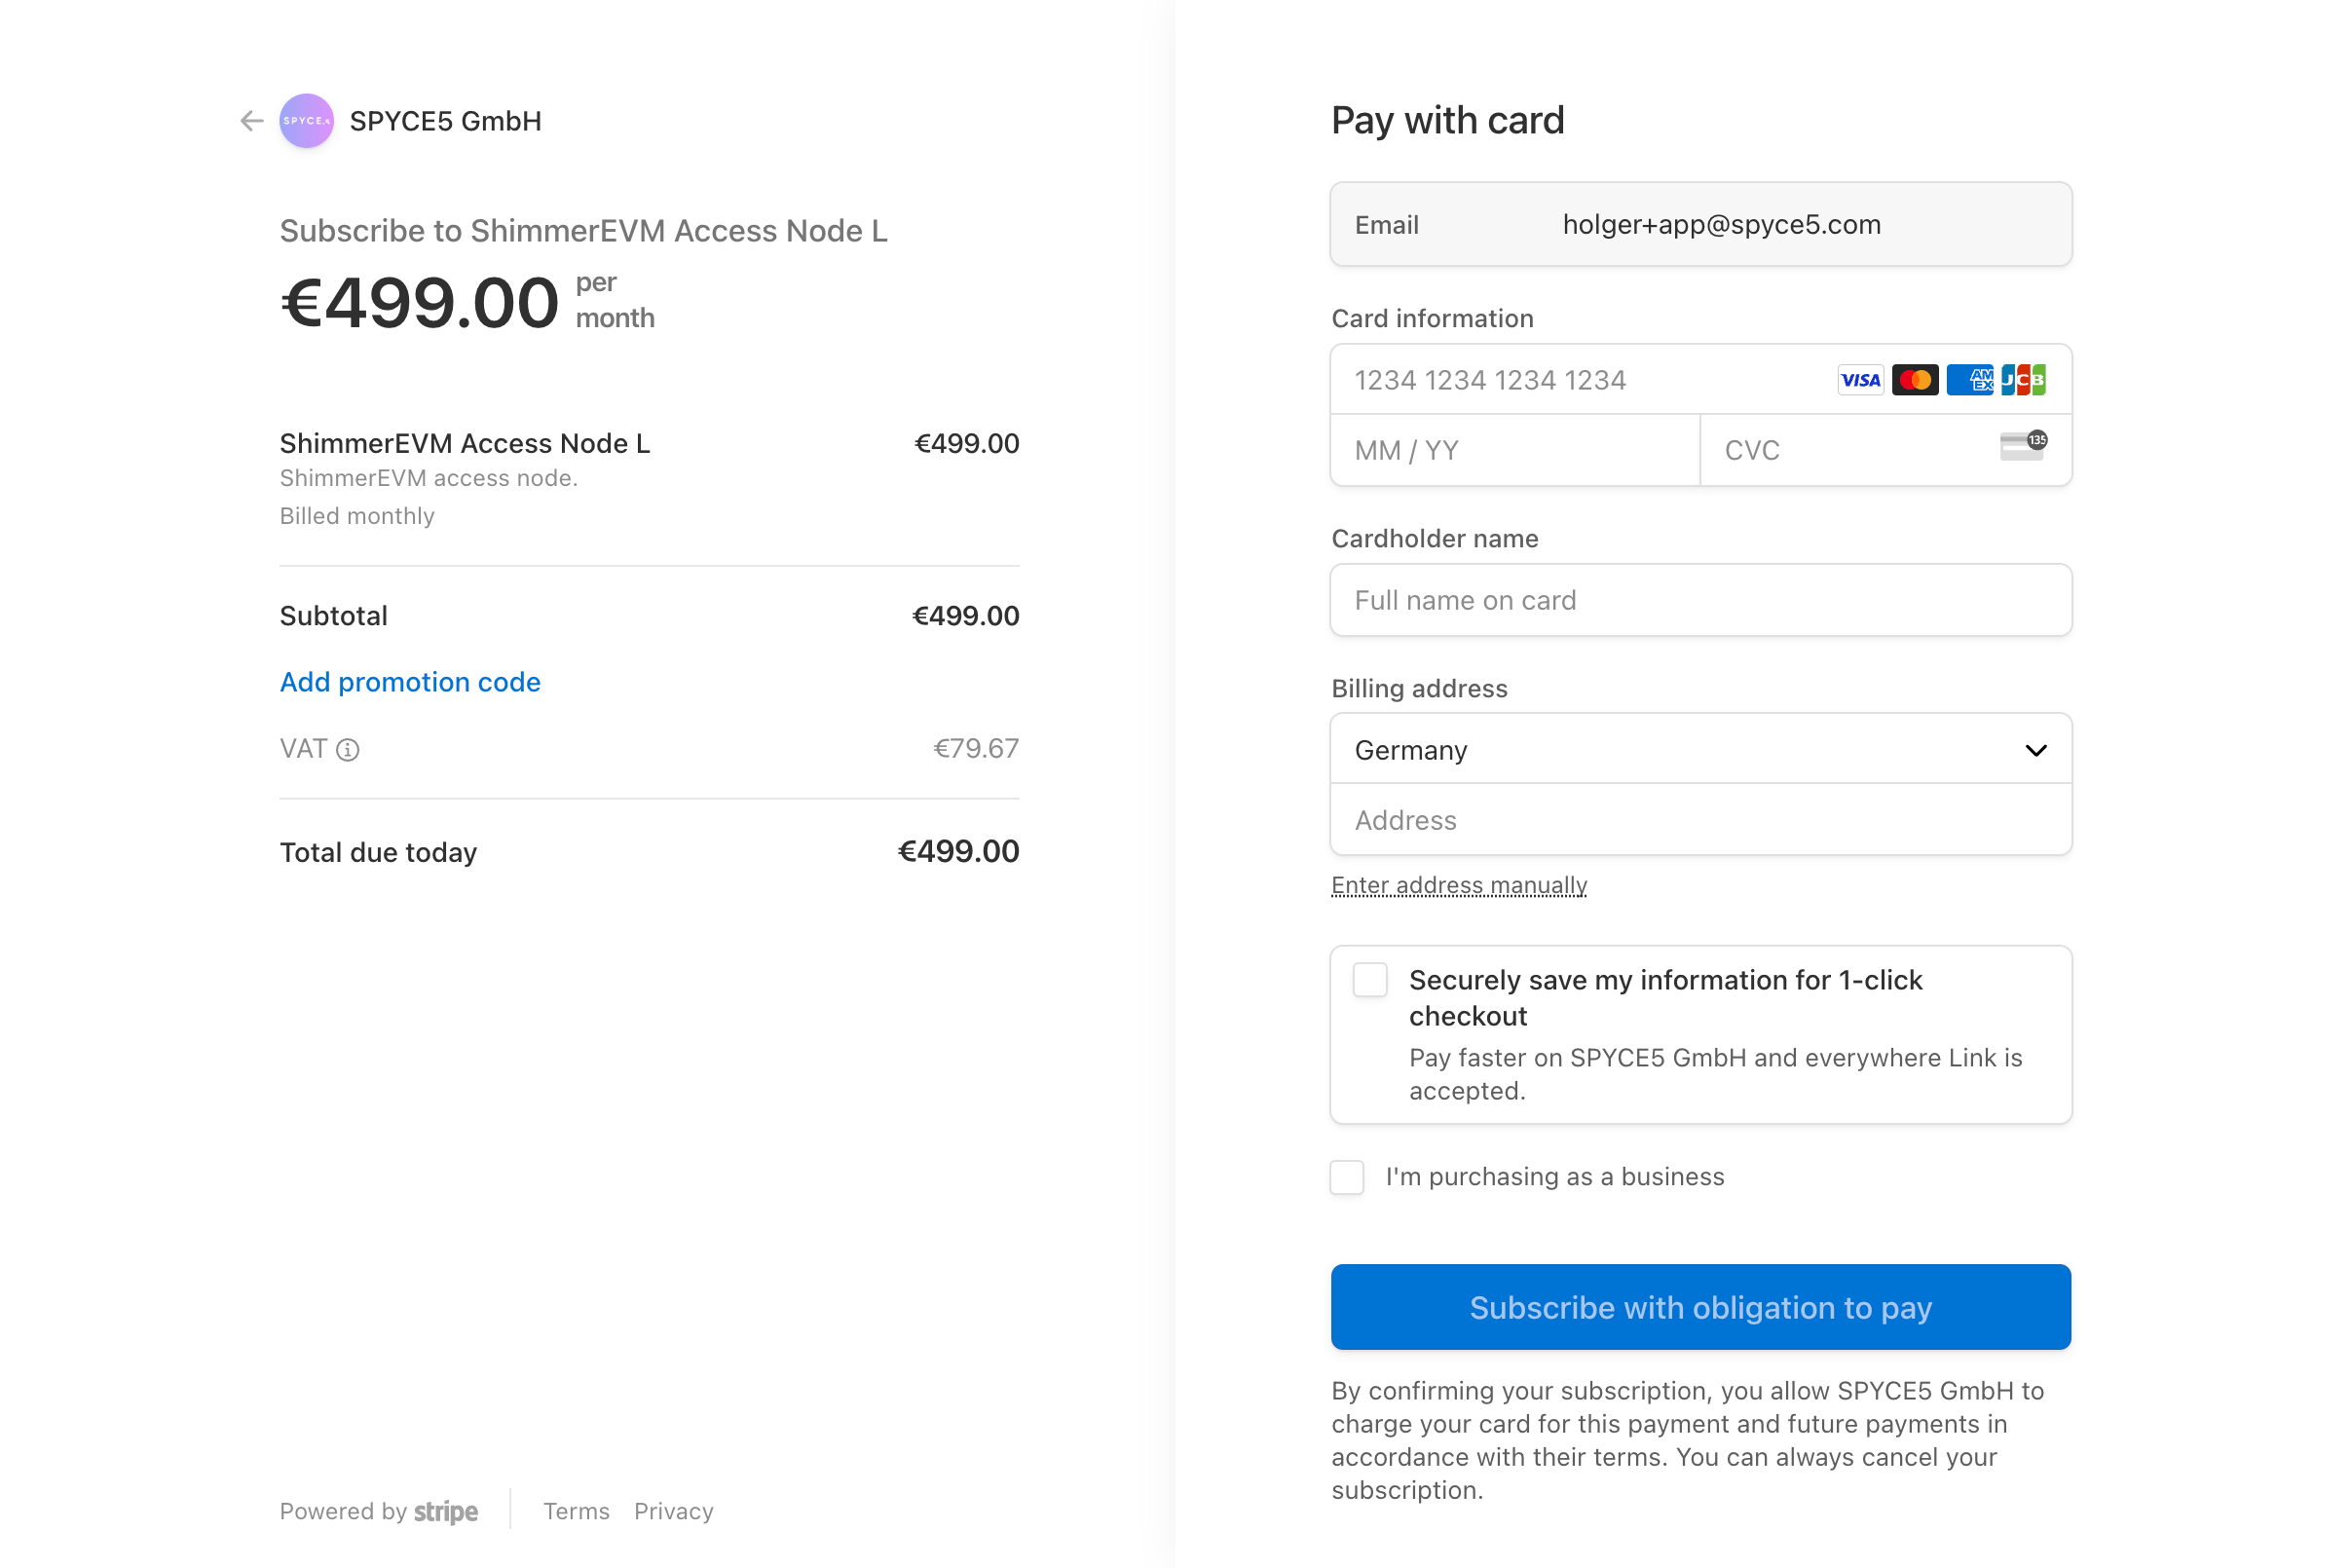Click the Mastercard icon

[1915, 380]
